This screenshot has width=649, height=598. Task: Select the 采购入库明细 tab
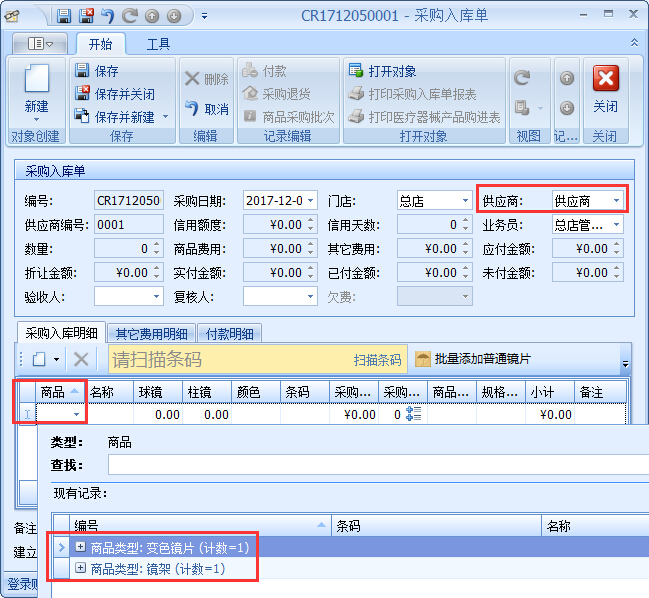pyautogui.click(x=61, y=333)
